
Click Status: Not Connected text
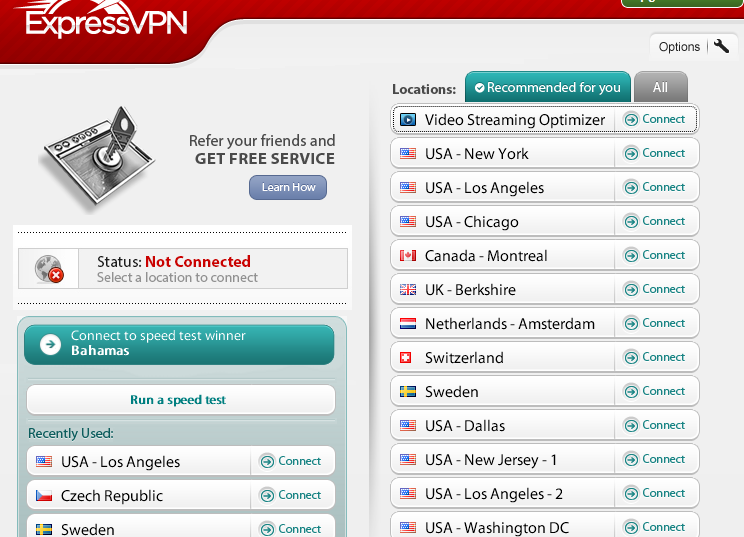tap(174, 261)
